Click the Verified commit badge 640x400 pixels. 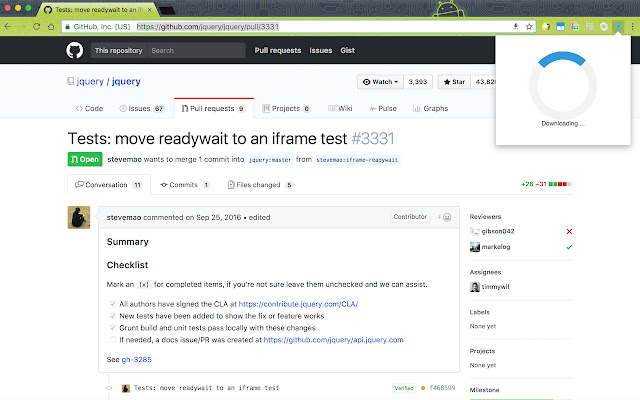point(404,388)
